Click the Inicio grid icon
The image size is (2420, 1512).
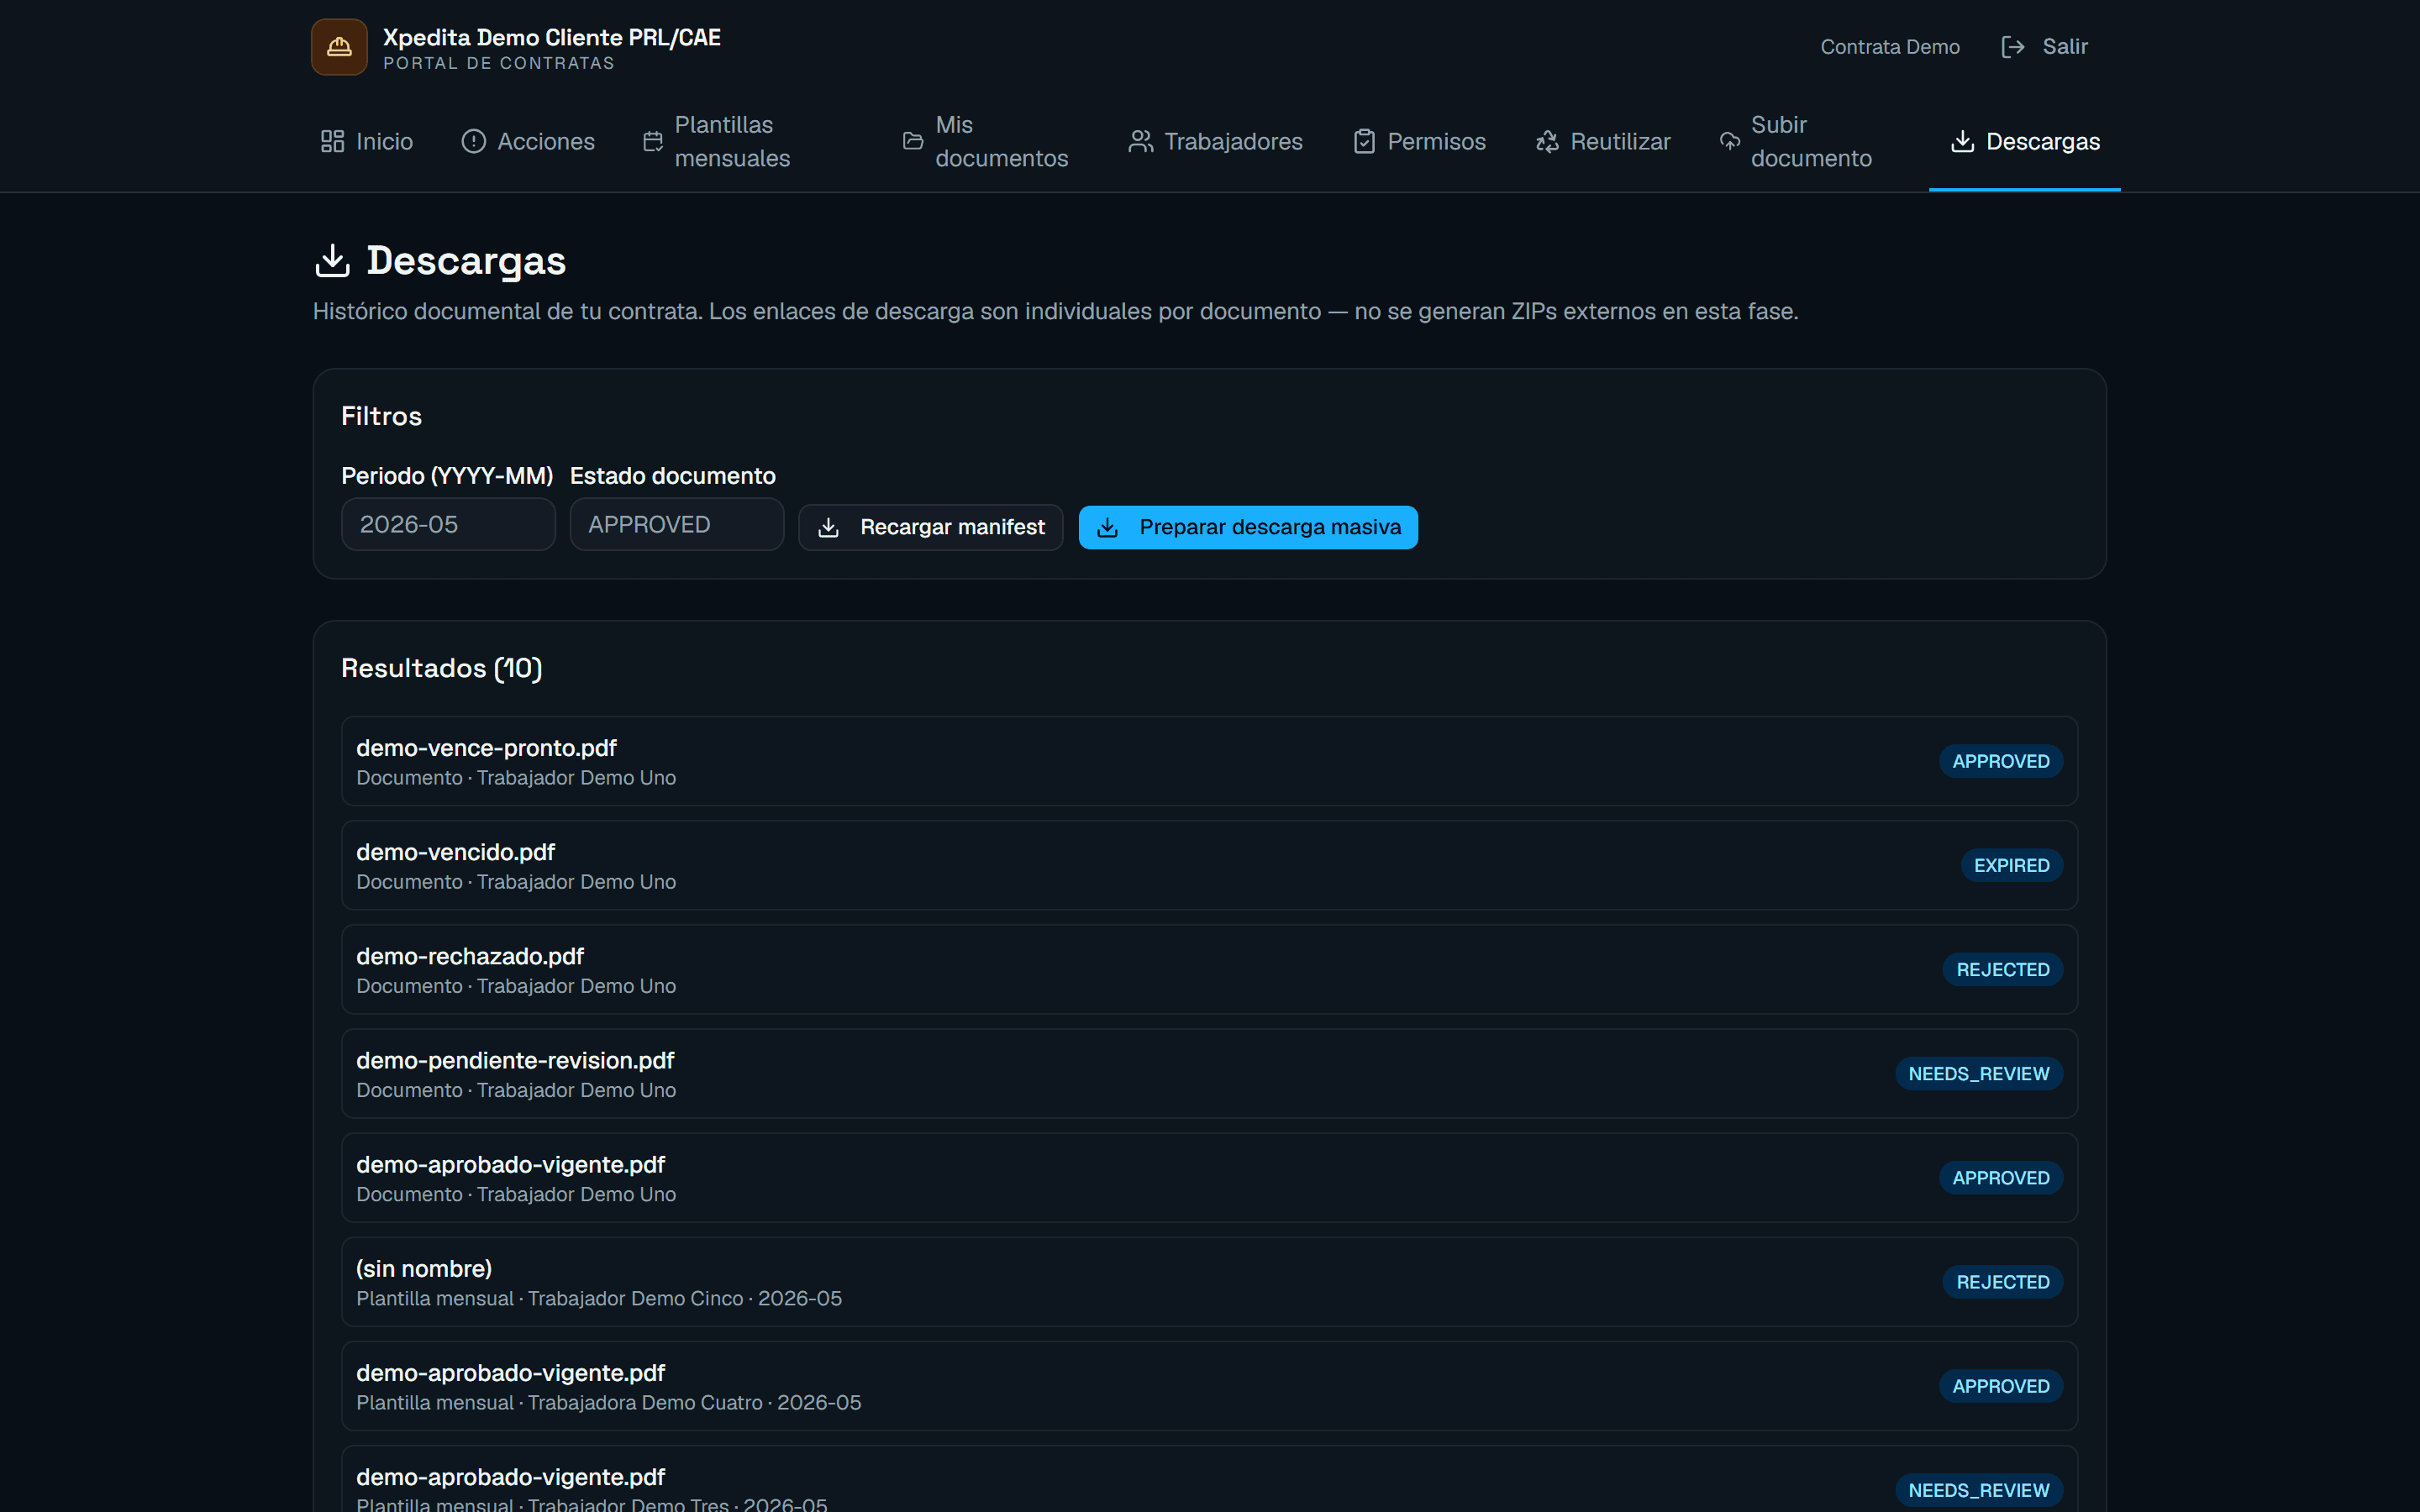332,141
